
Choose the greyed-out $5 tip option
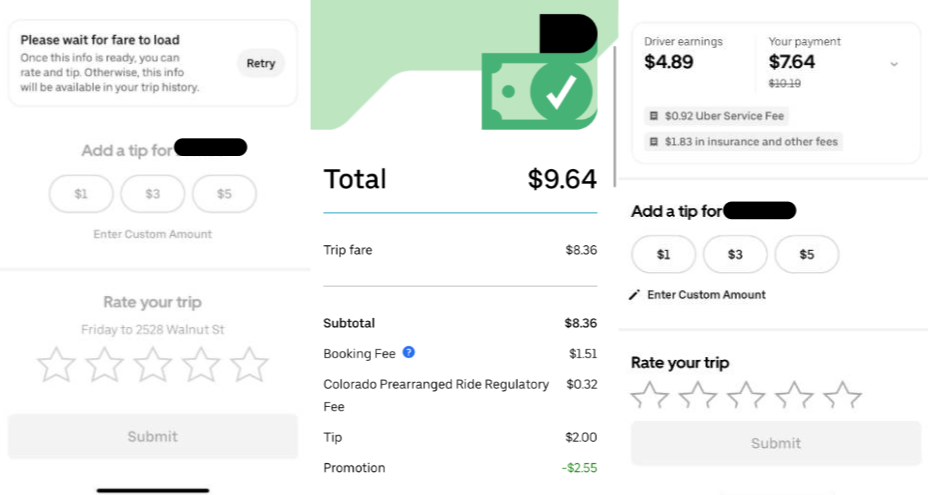point(224,194)
